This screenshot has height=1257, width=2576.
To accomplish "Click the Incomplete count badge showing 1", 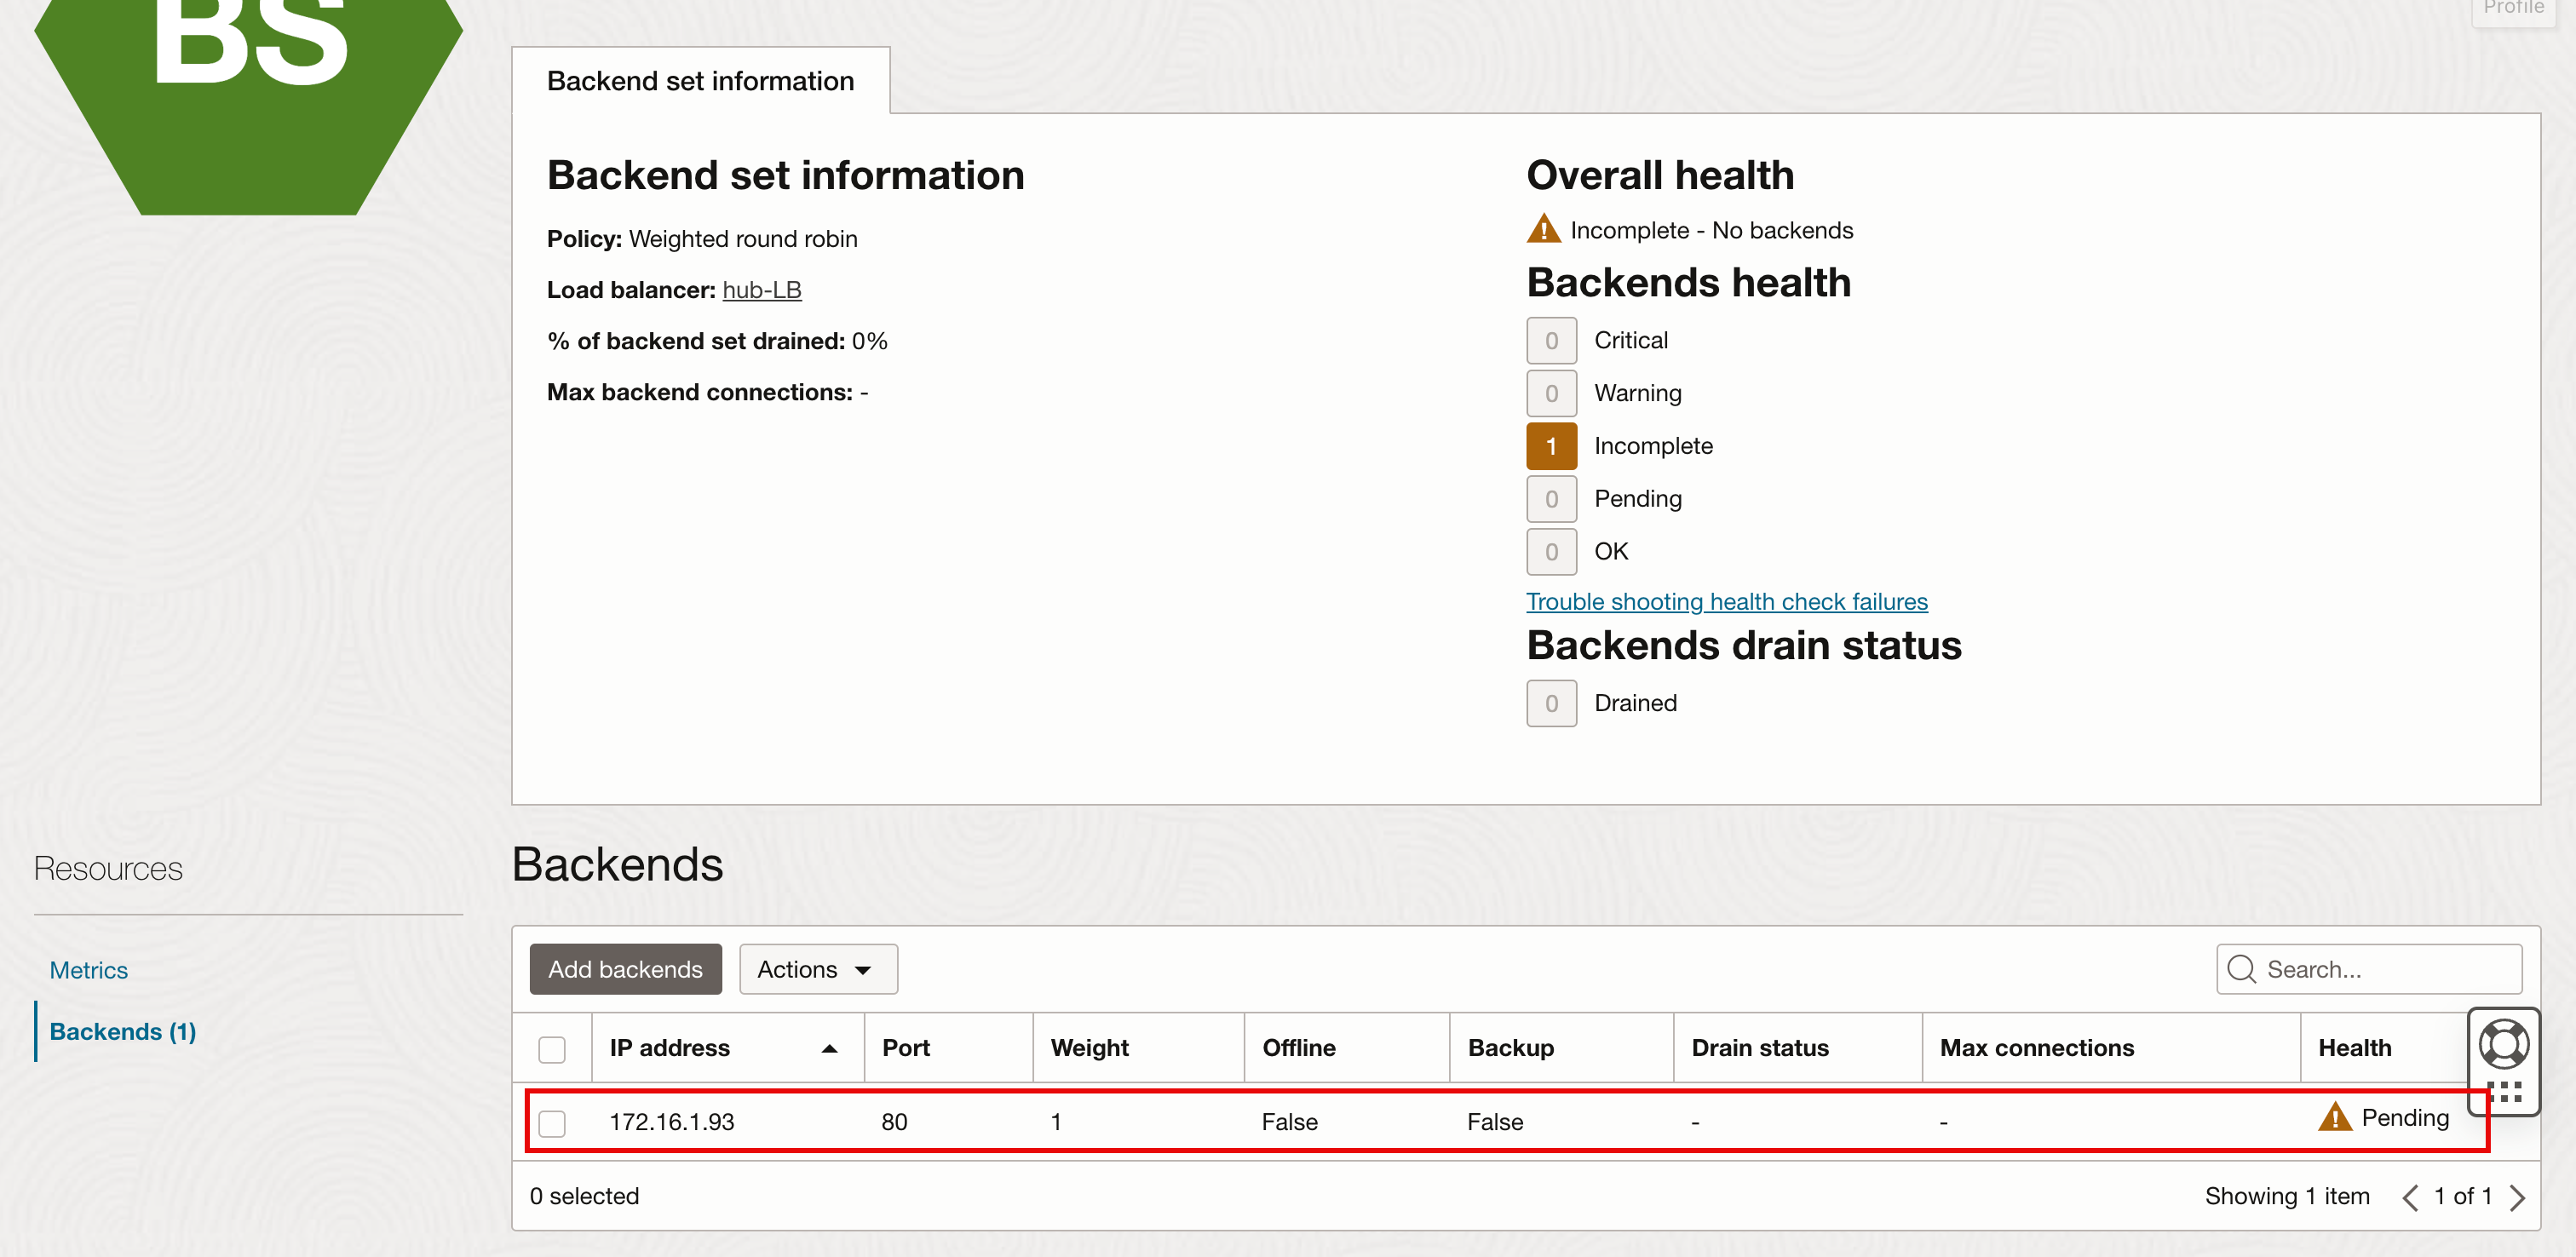I will [1551, 446].
